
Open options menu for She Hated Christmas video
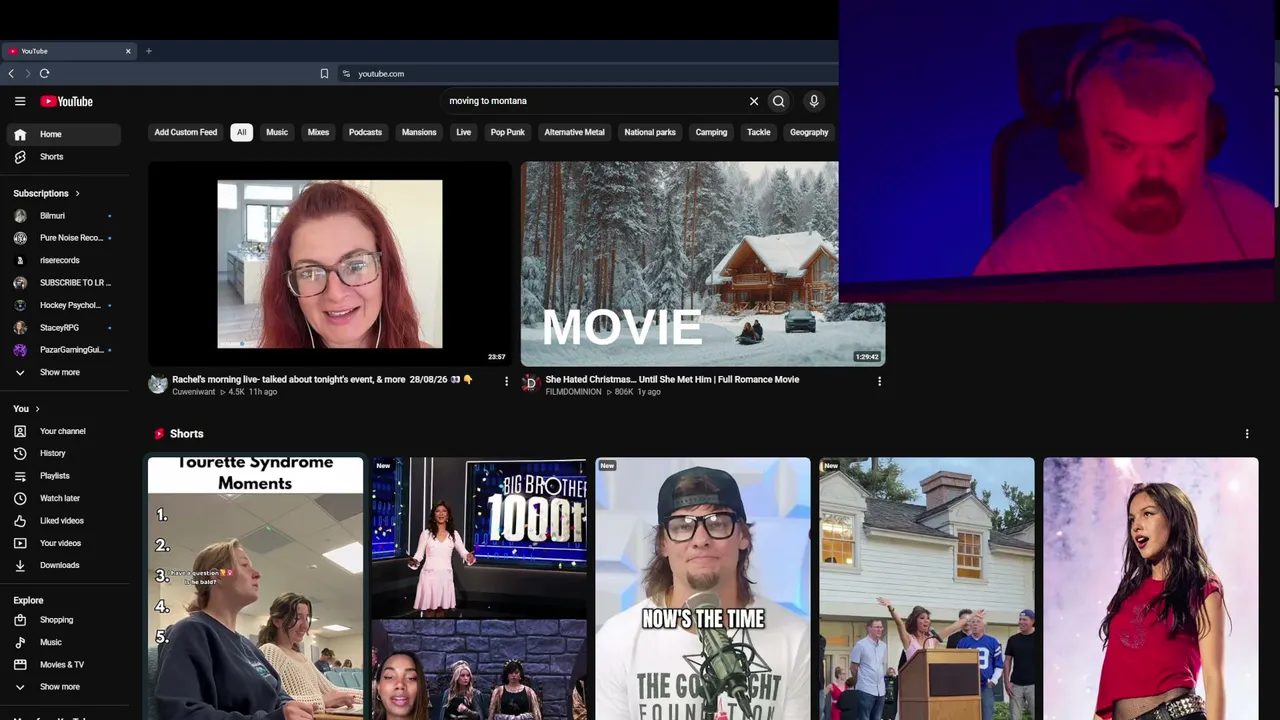coord(879,381)
